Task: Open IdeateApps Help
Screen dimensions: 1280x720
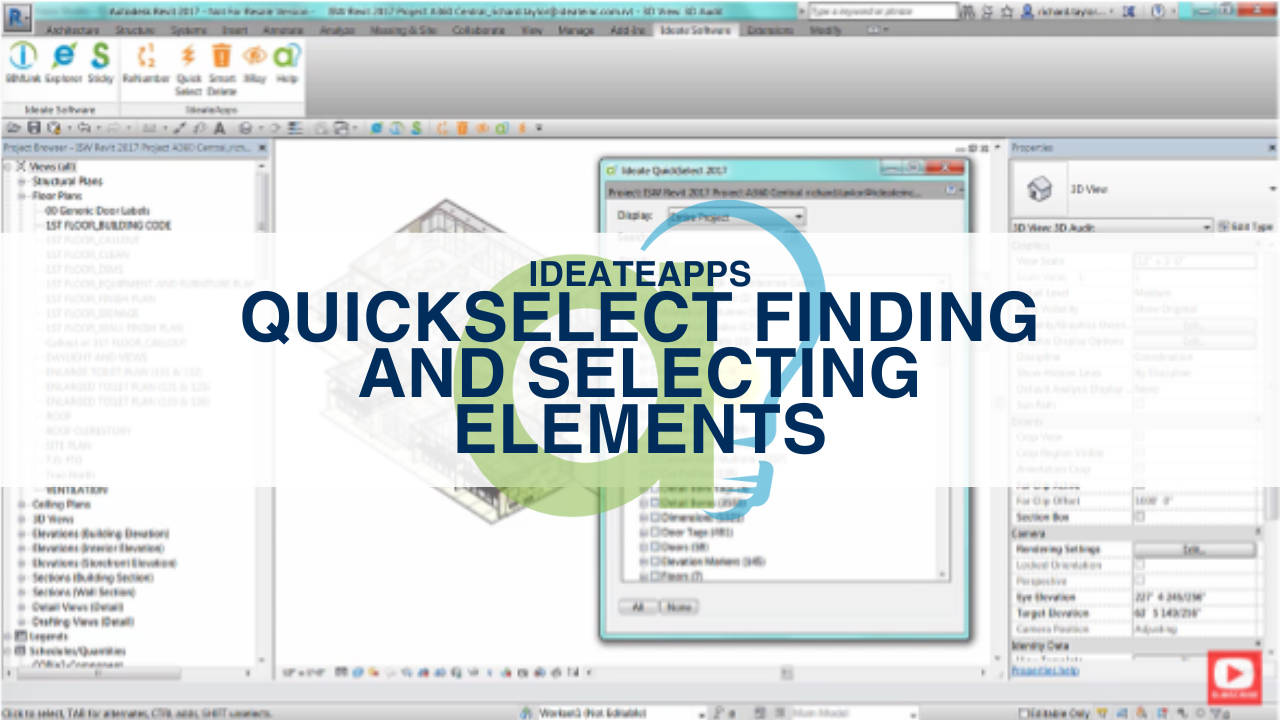Action: (x=287, y=63)
